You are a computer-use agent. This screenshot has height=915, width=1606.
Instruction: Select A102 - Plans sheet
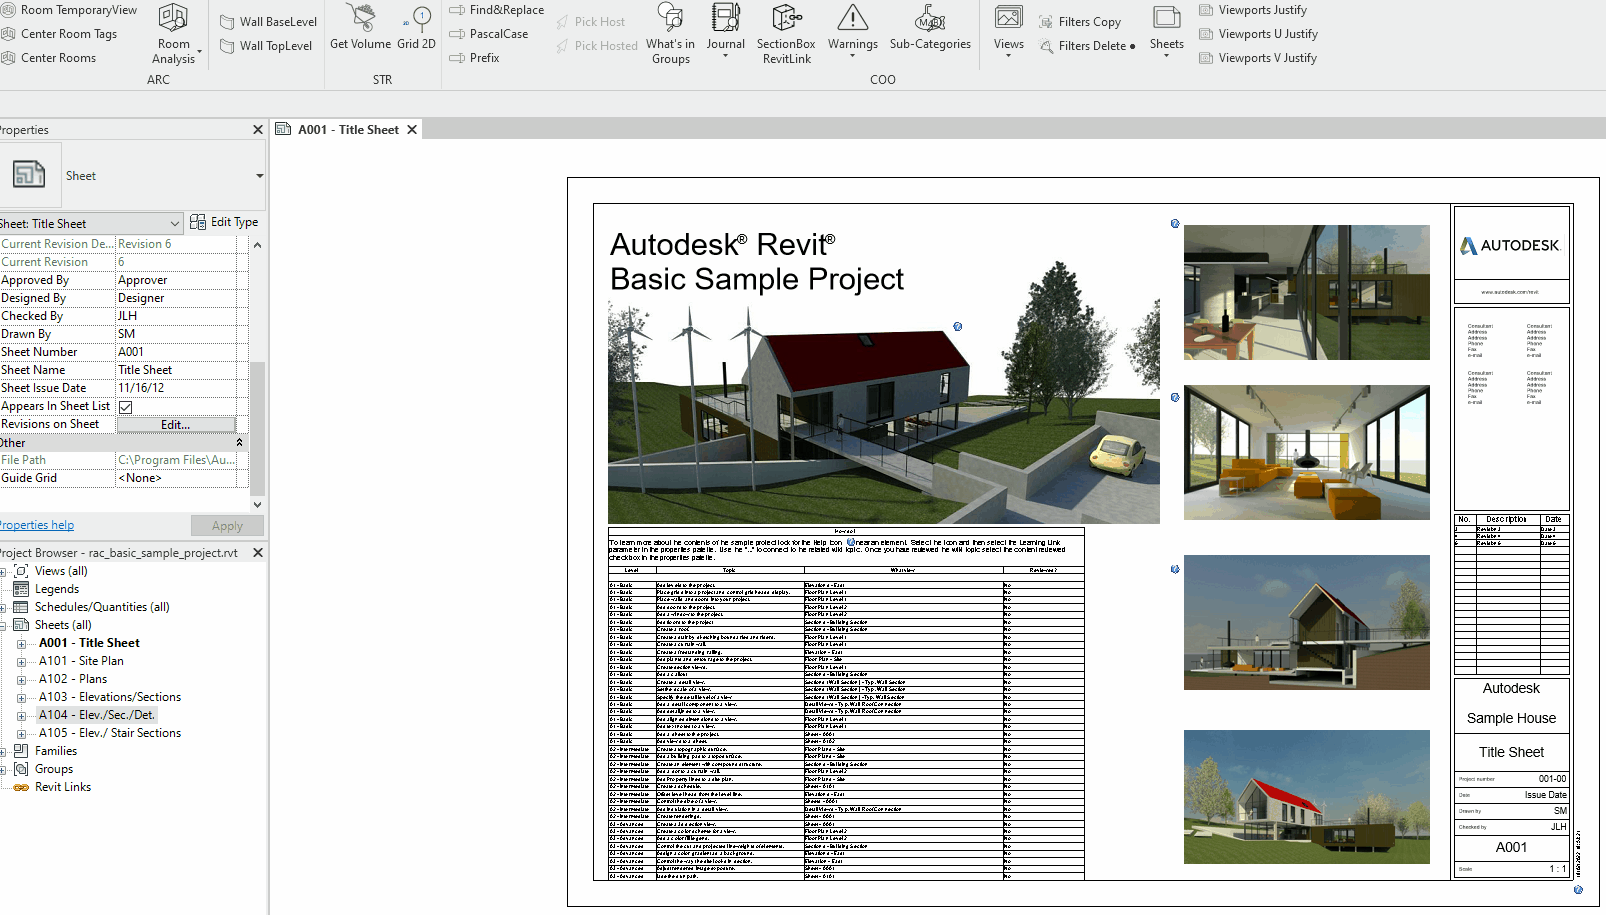tap(73, 679)
